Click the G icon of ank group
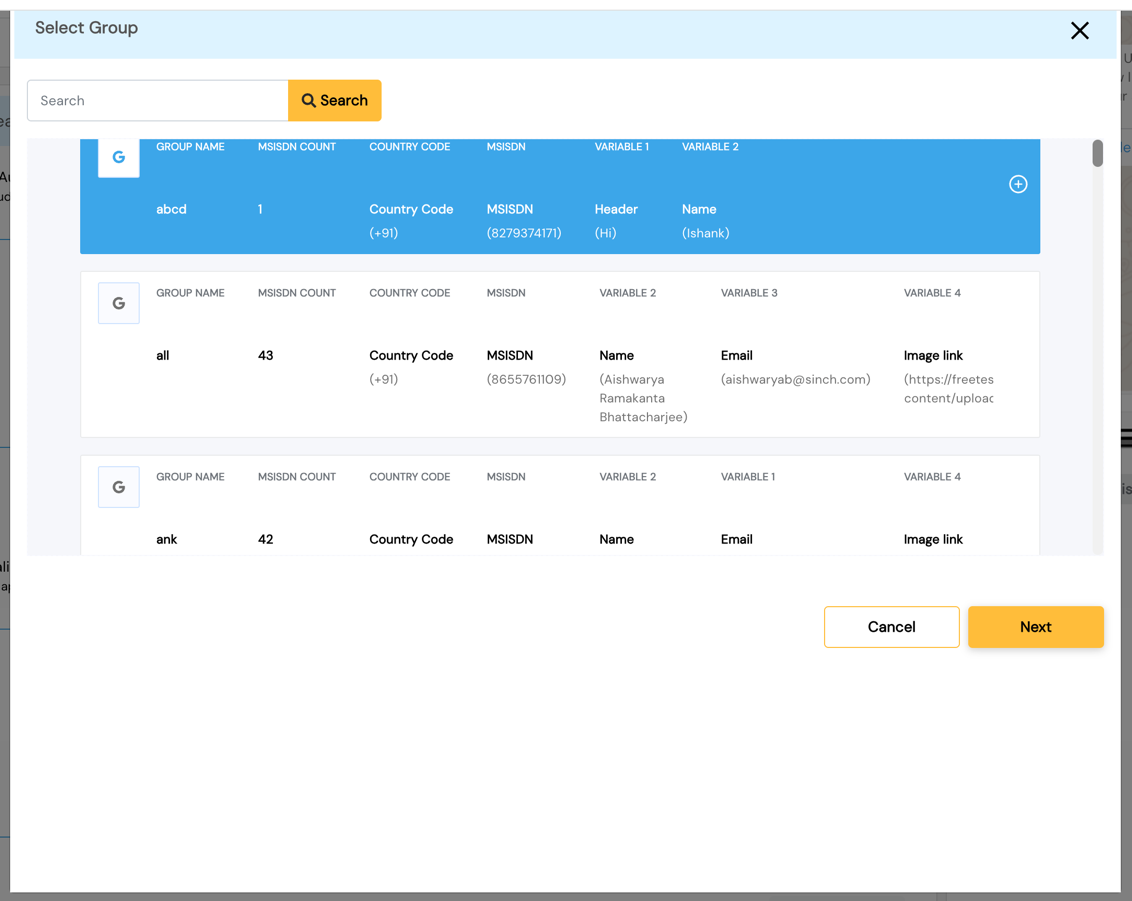The image size is (1132, 901). point(118,487)
